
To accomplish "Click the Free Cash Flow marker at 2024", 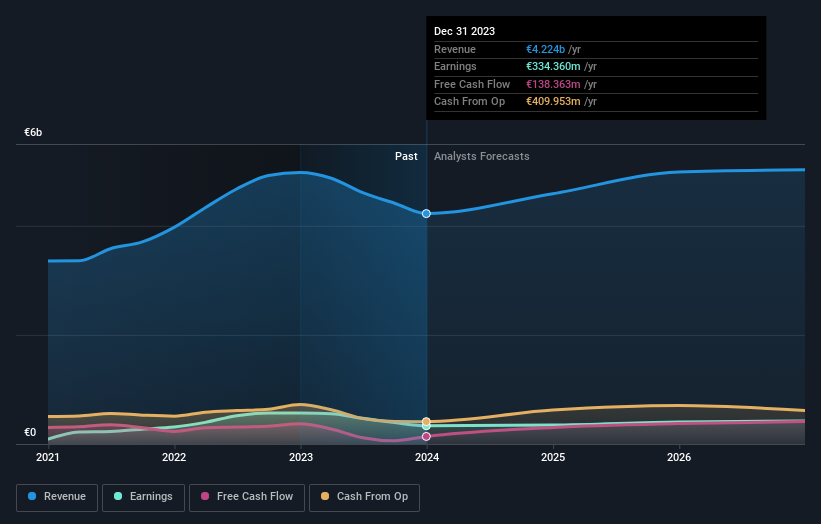I will point(426,436).
